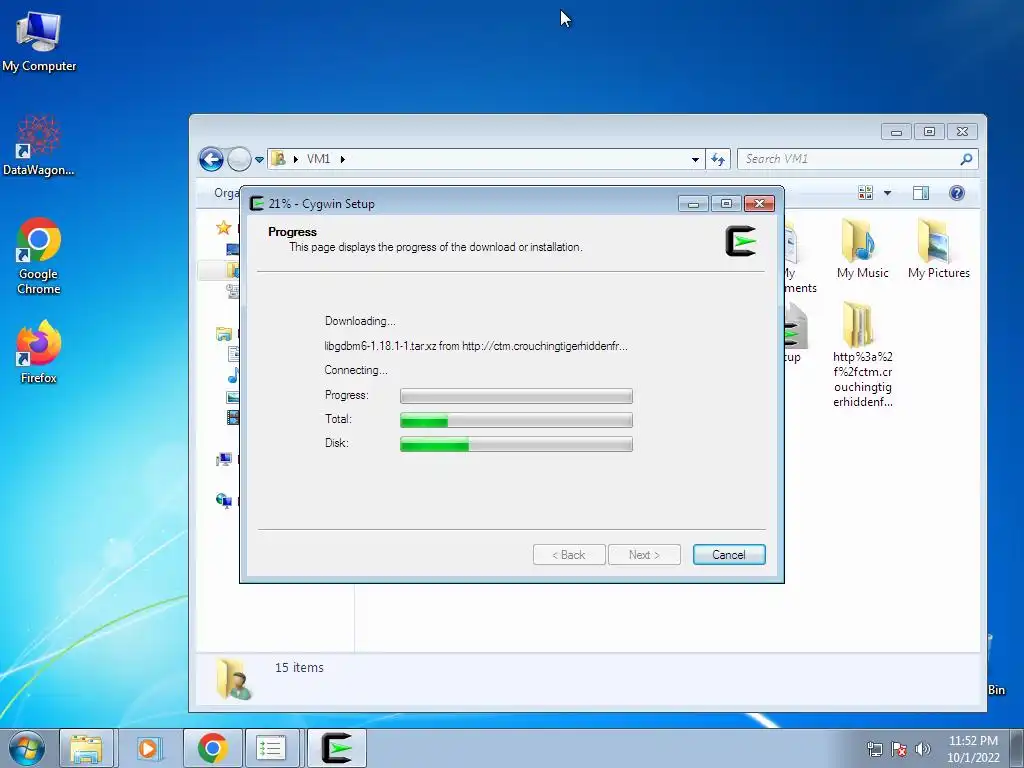This screenshot has width=1024, height=768.
Task: Launch Google Chrome desktop shortcut
Action: pos(39,256)
